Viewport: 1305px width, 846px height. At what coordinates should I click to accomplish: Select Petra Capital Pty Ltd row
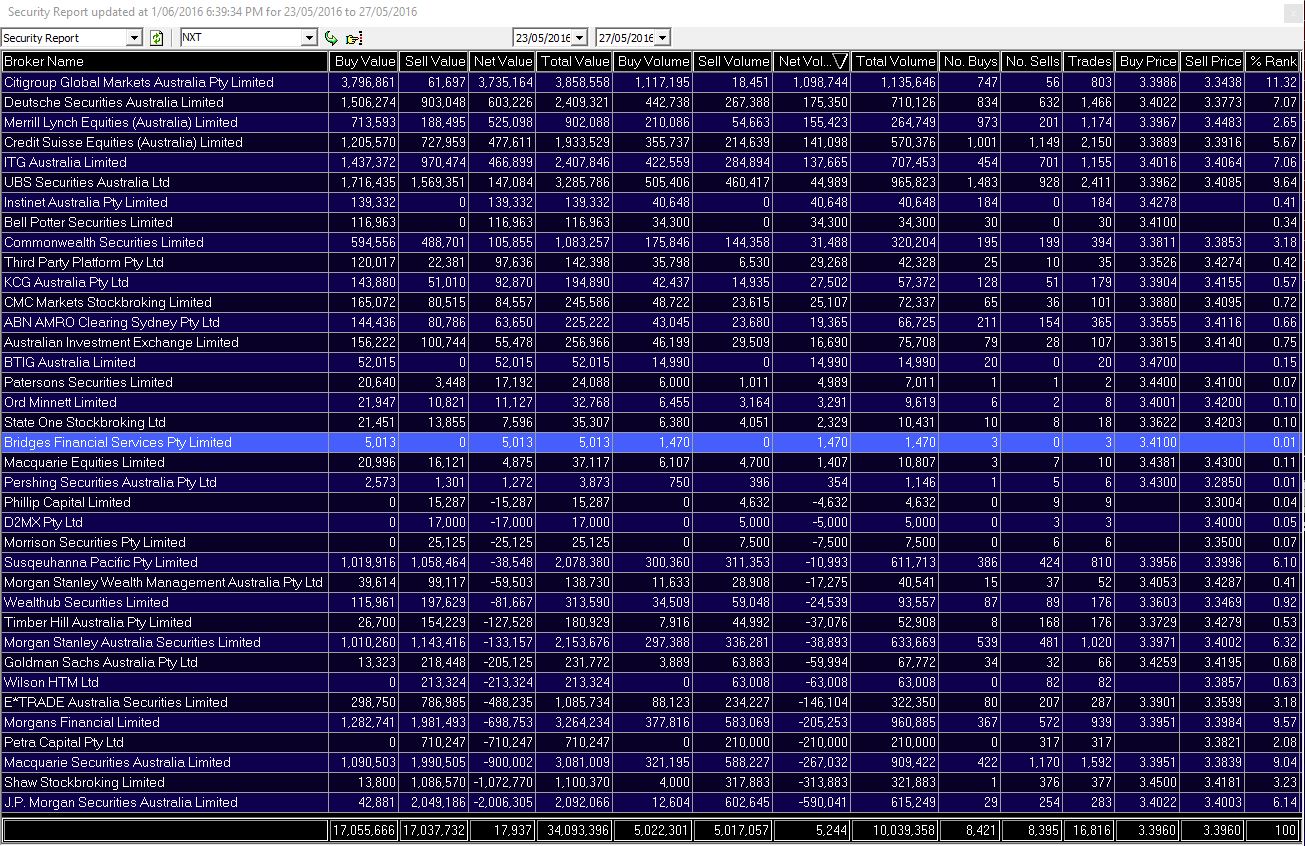click(x=650, y=742)
